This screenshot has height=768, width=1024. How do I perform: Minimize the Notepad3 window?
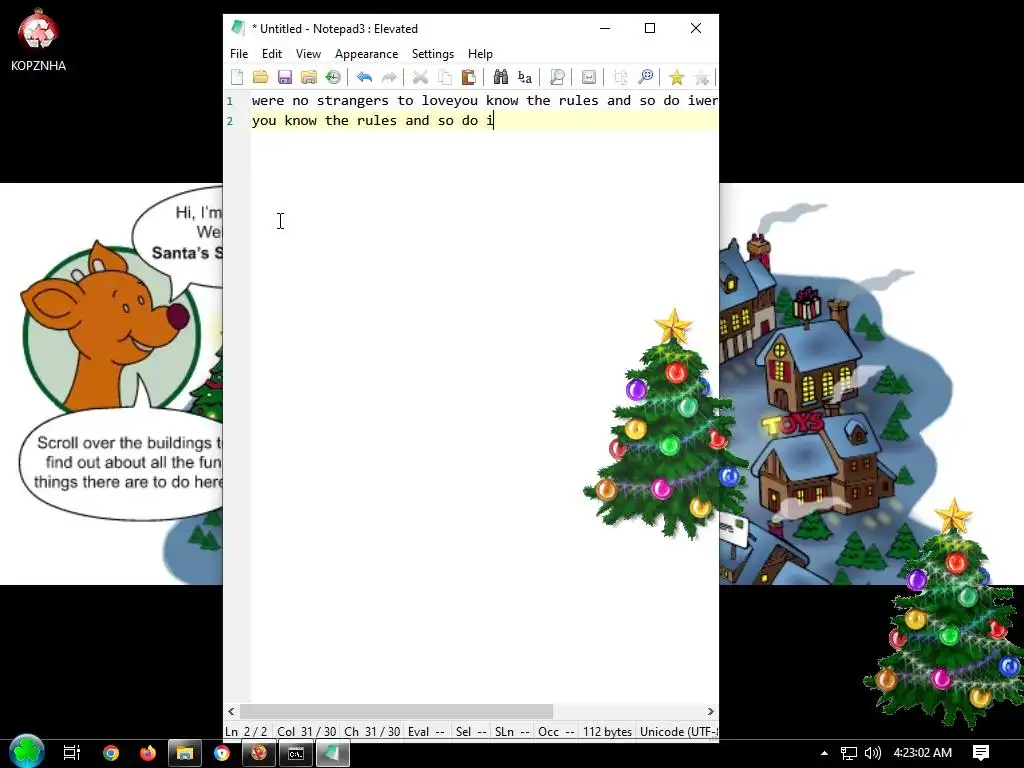pos(605,28)
